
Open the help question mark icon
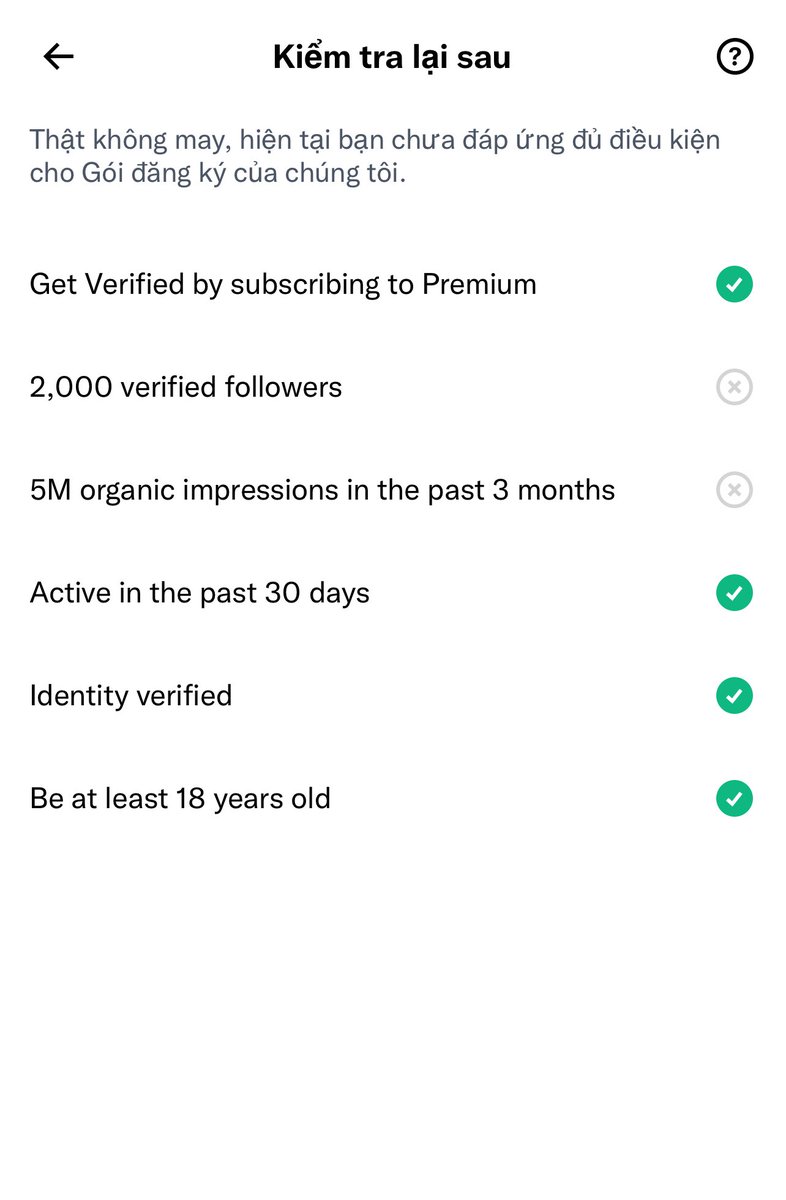point(735,57)
